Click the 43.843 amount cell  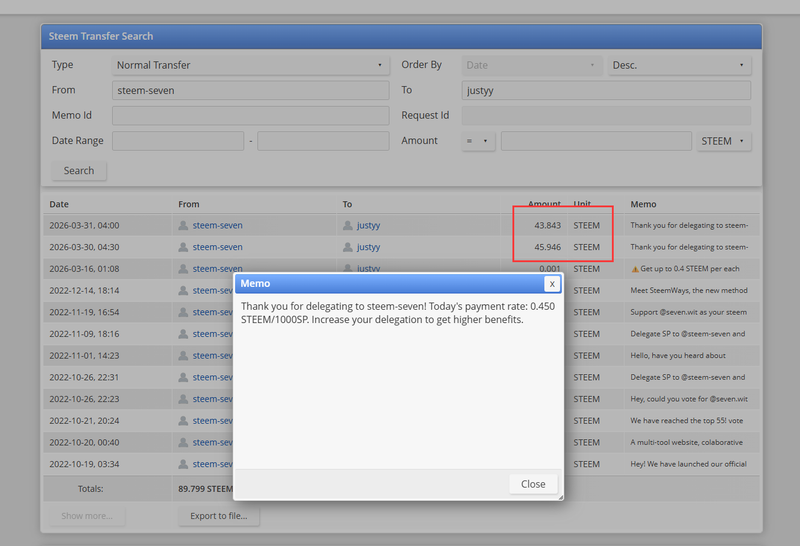pyautogui.click(x=547, y=225)
